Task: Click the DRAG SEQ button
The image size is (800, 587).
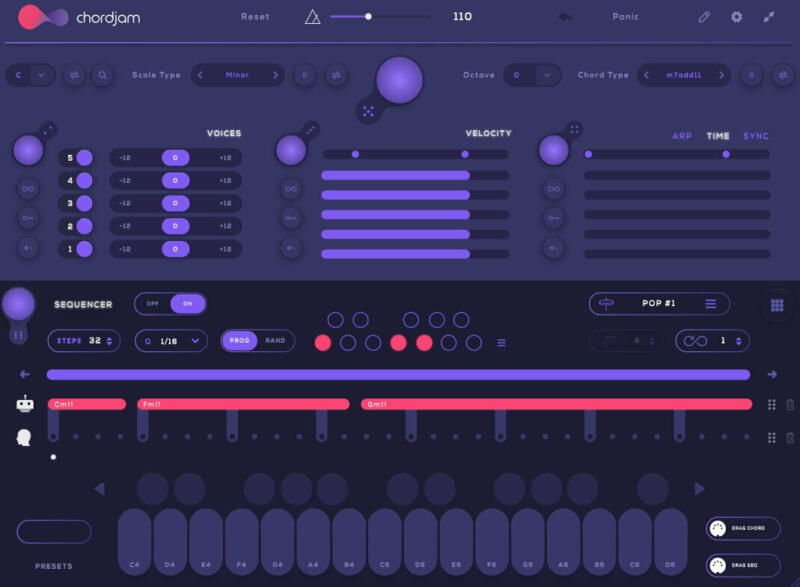Action: point(743,565)
